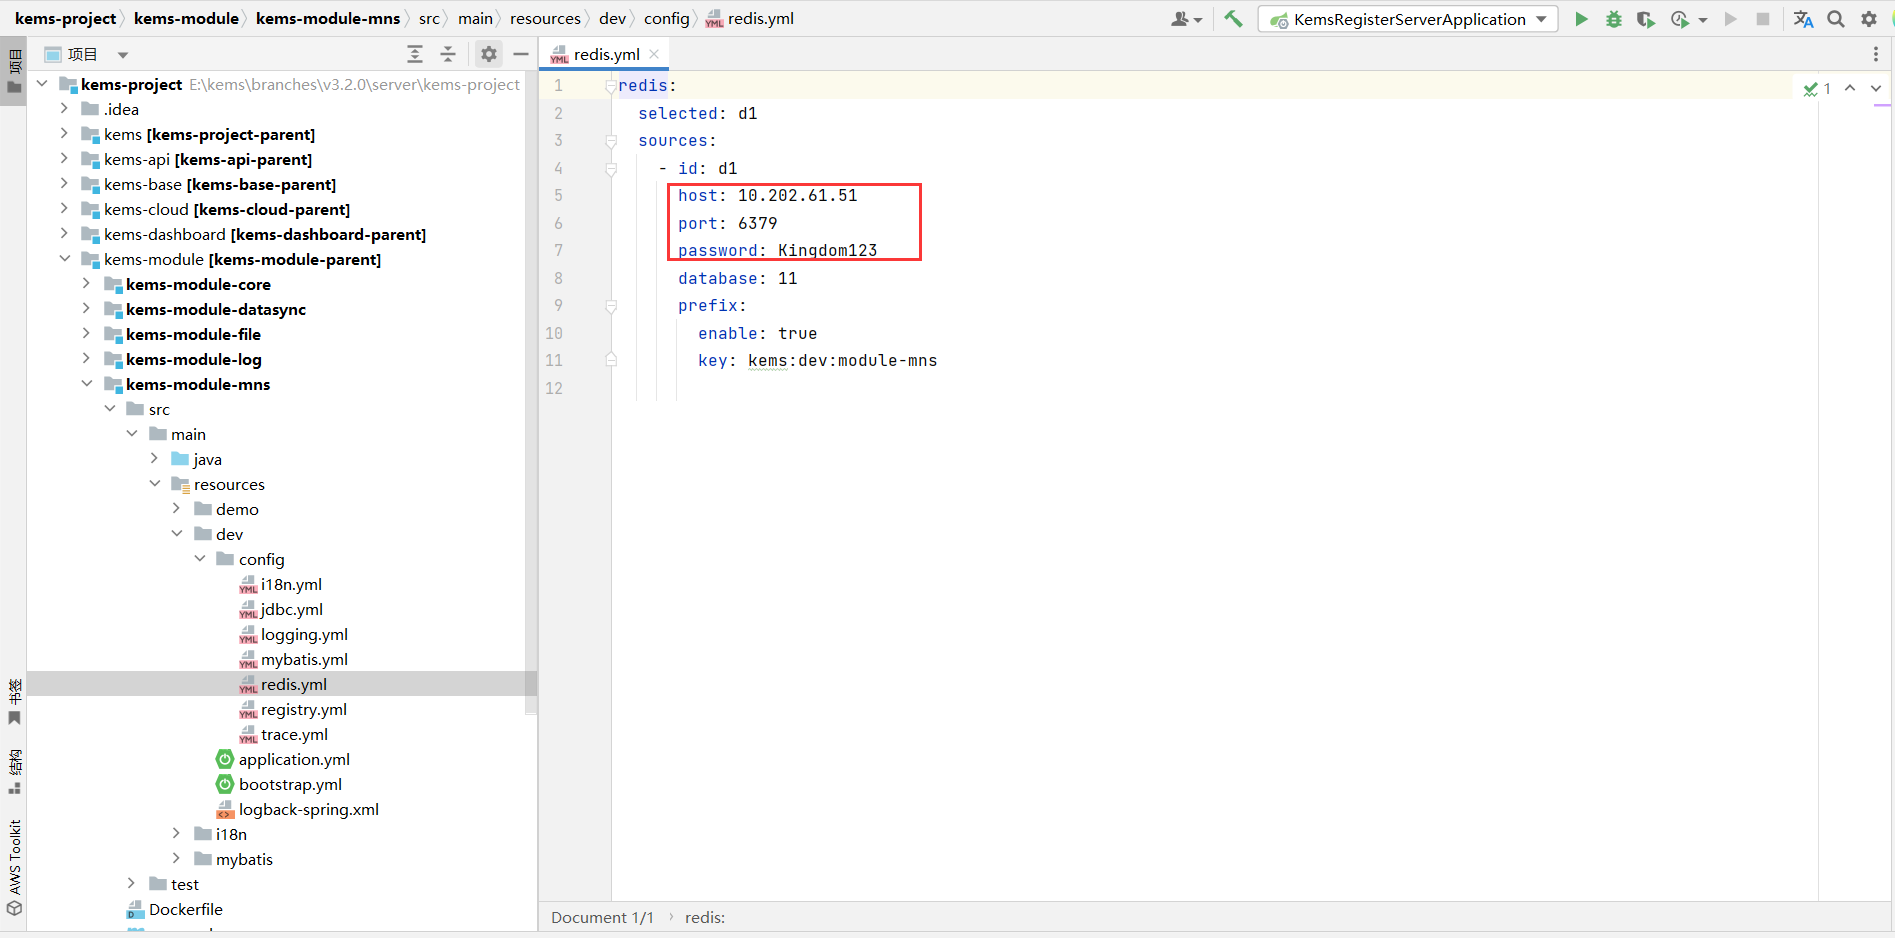Open run configuration dropdown KemsRegisterServerApplication

coord(1408,19)
